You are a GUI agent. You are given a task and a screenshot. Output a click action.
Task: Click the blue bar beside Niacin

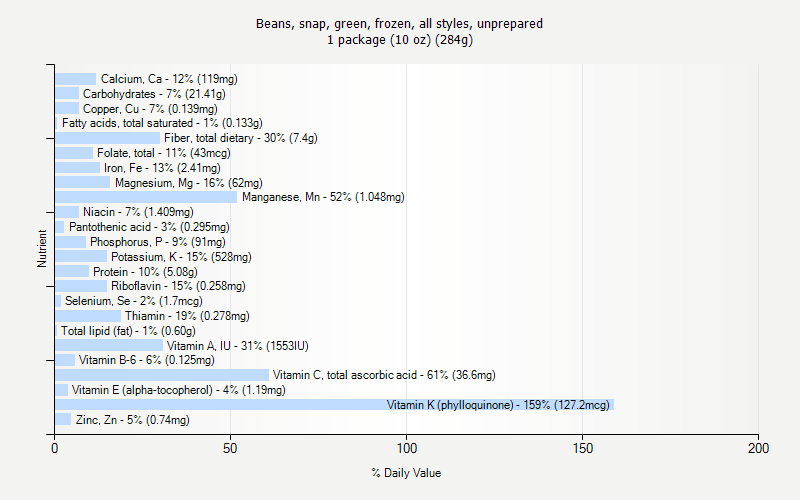(x=67, y=212)
